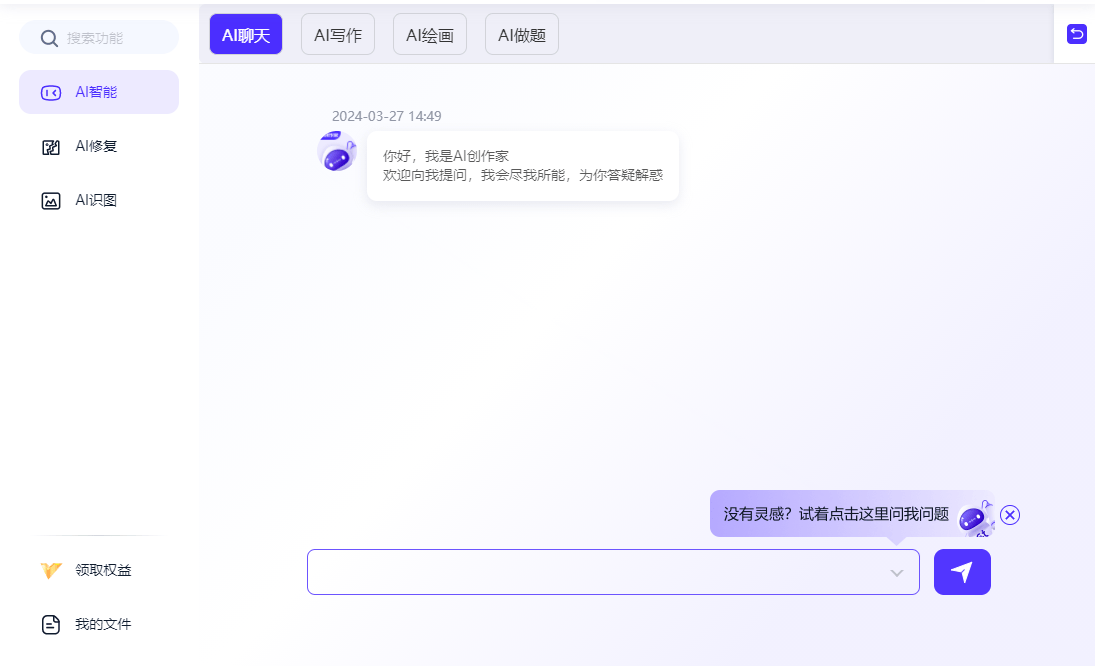The height and width of the screenshot is (666, 1095).
Task: Click the AI智能 robot icon in sidebar
Action: point(51,93)
